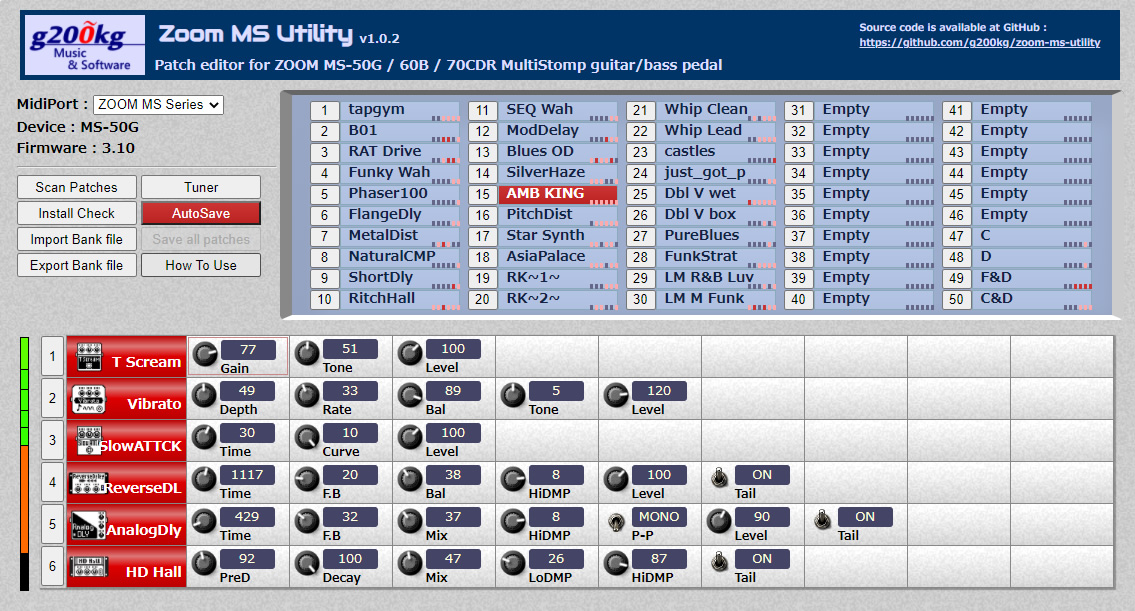Toggle the ReverseDL Tail switch

click(720, 478)
